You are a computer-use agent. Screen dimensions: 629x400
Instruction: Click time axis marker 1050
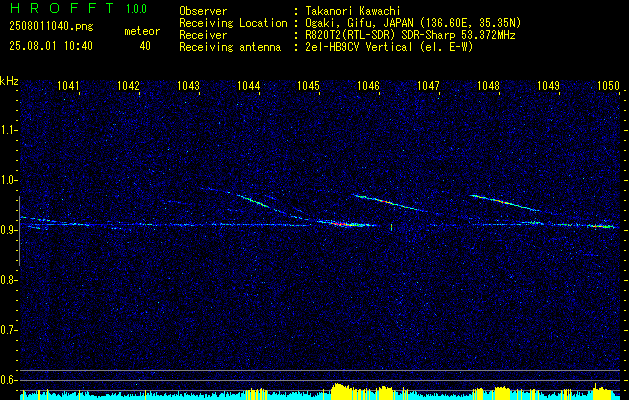609,86
